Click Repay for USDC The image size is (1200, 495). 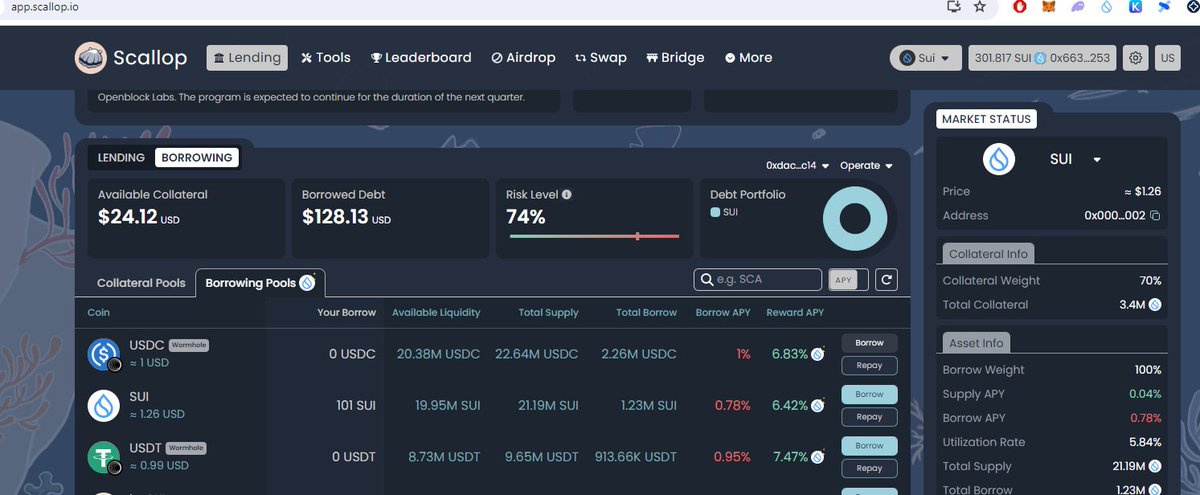[x=869, y=366]
